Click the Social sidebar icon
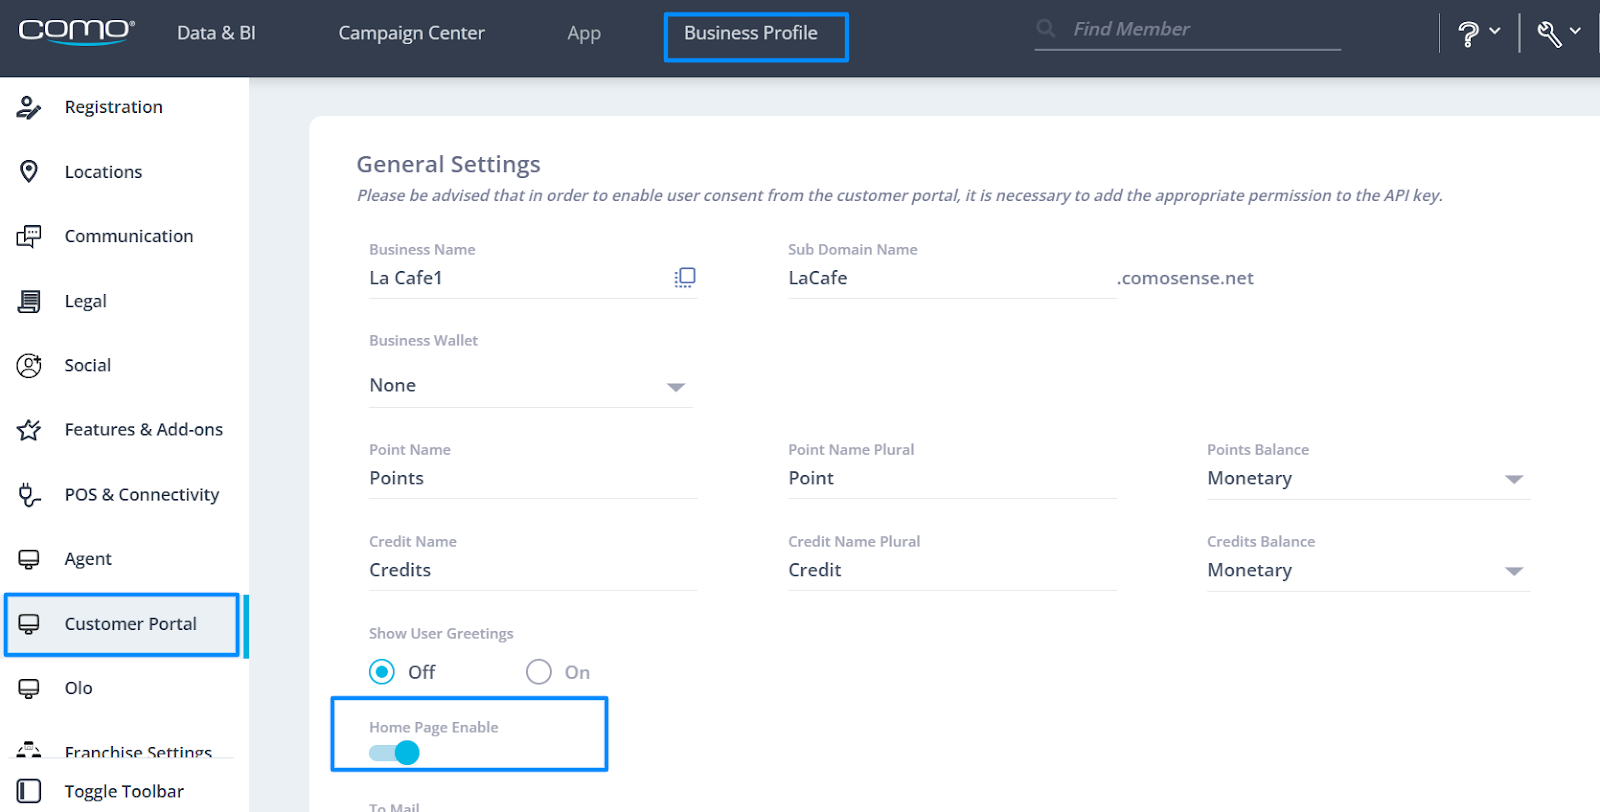This screenshot has height=812, width=1600. tap(29, 366)
